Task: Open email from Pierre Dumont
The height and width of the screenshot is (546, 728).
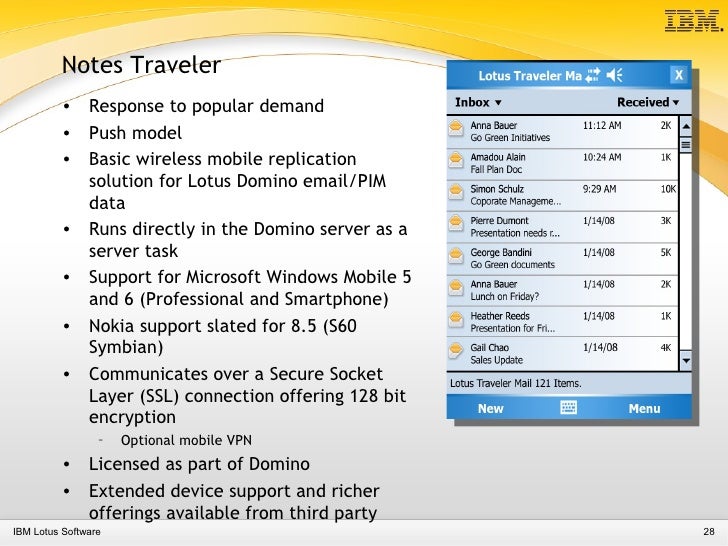Action: [499, 221]
